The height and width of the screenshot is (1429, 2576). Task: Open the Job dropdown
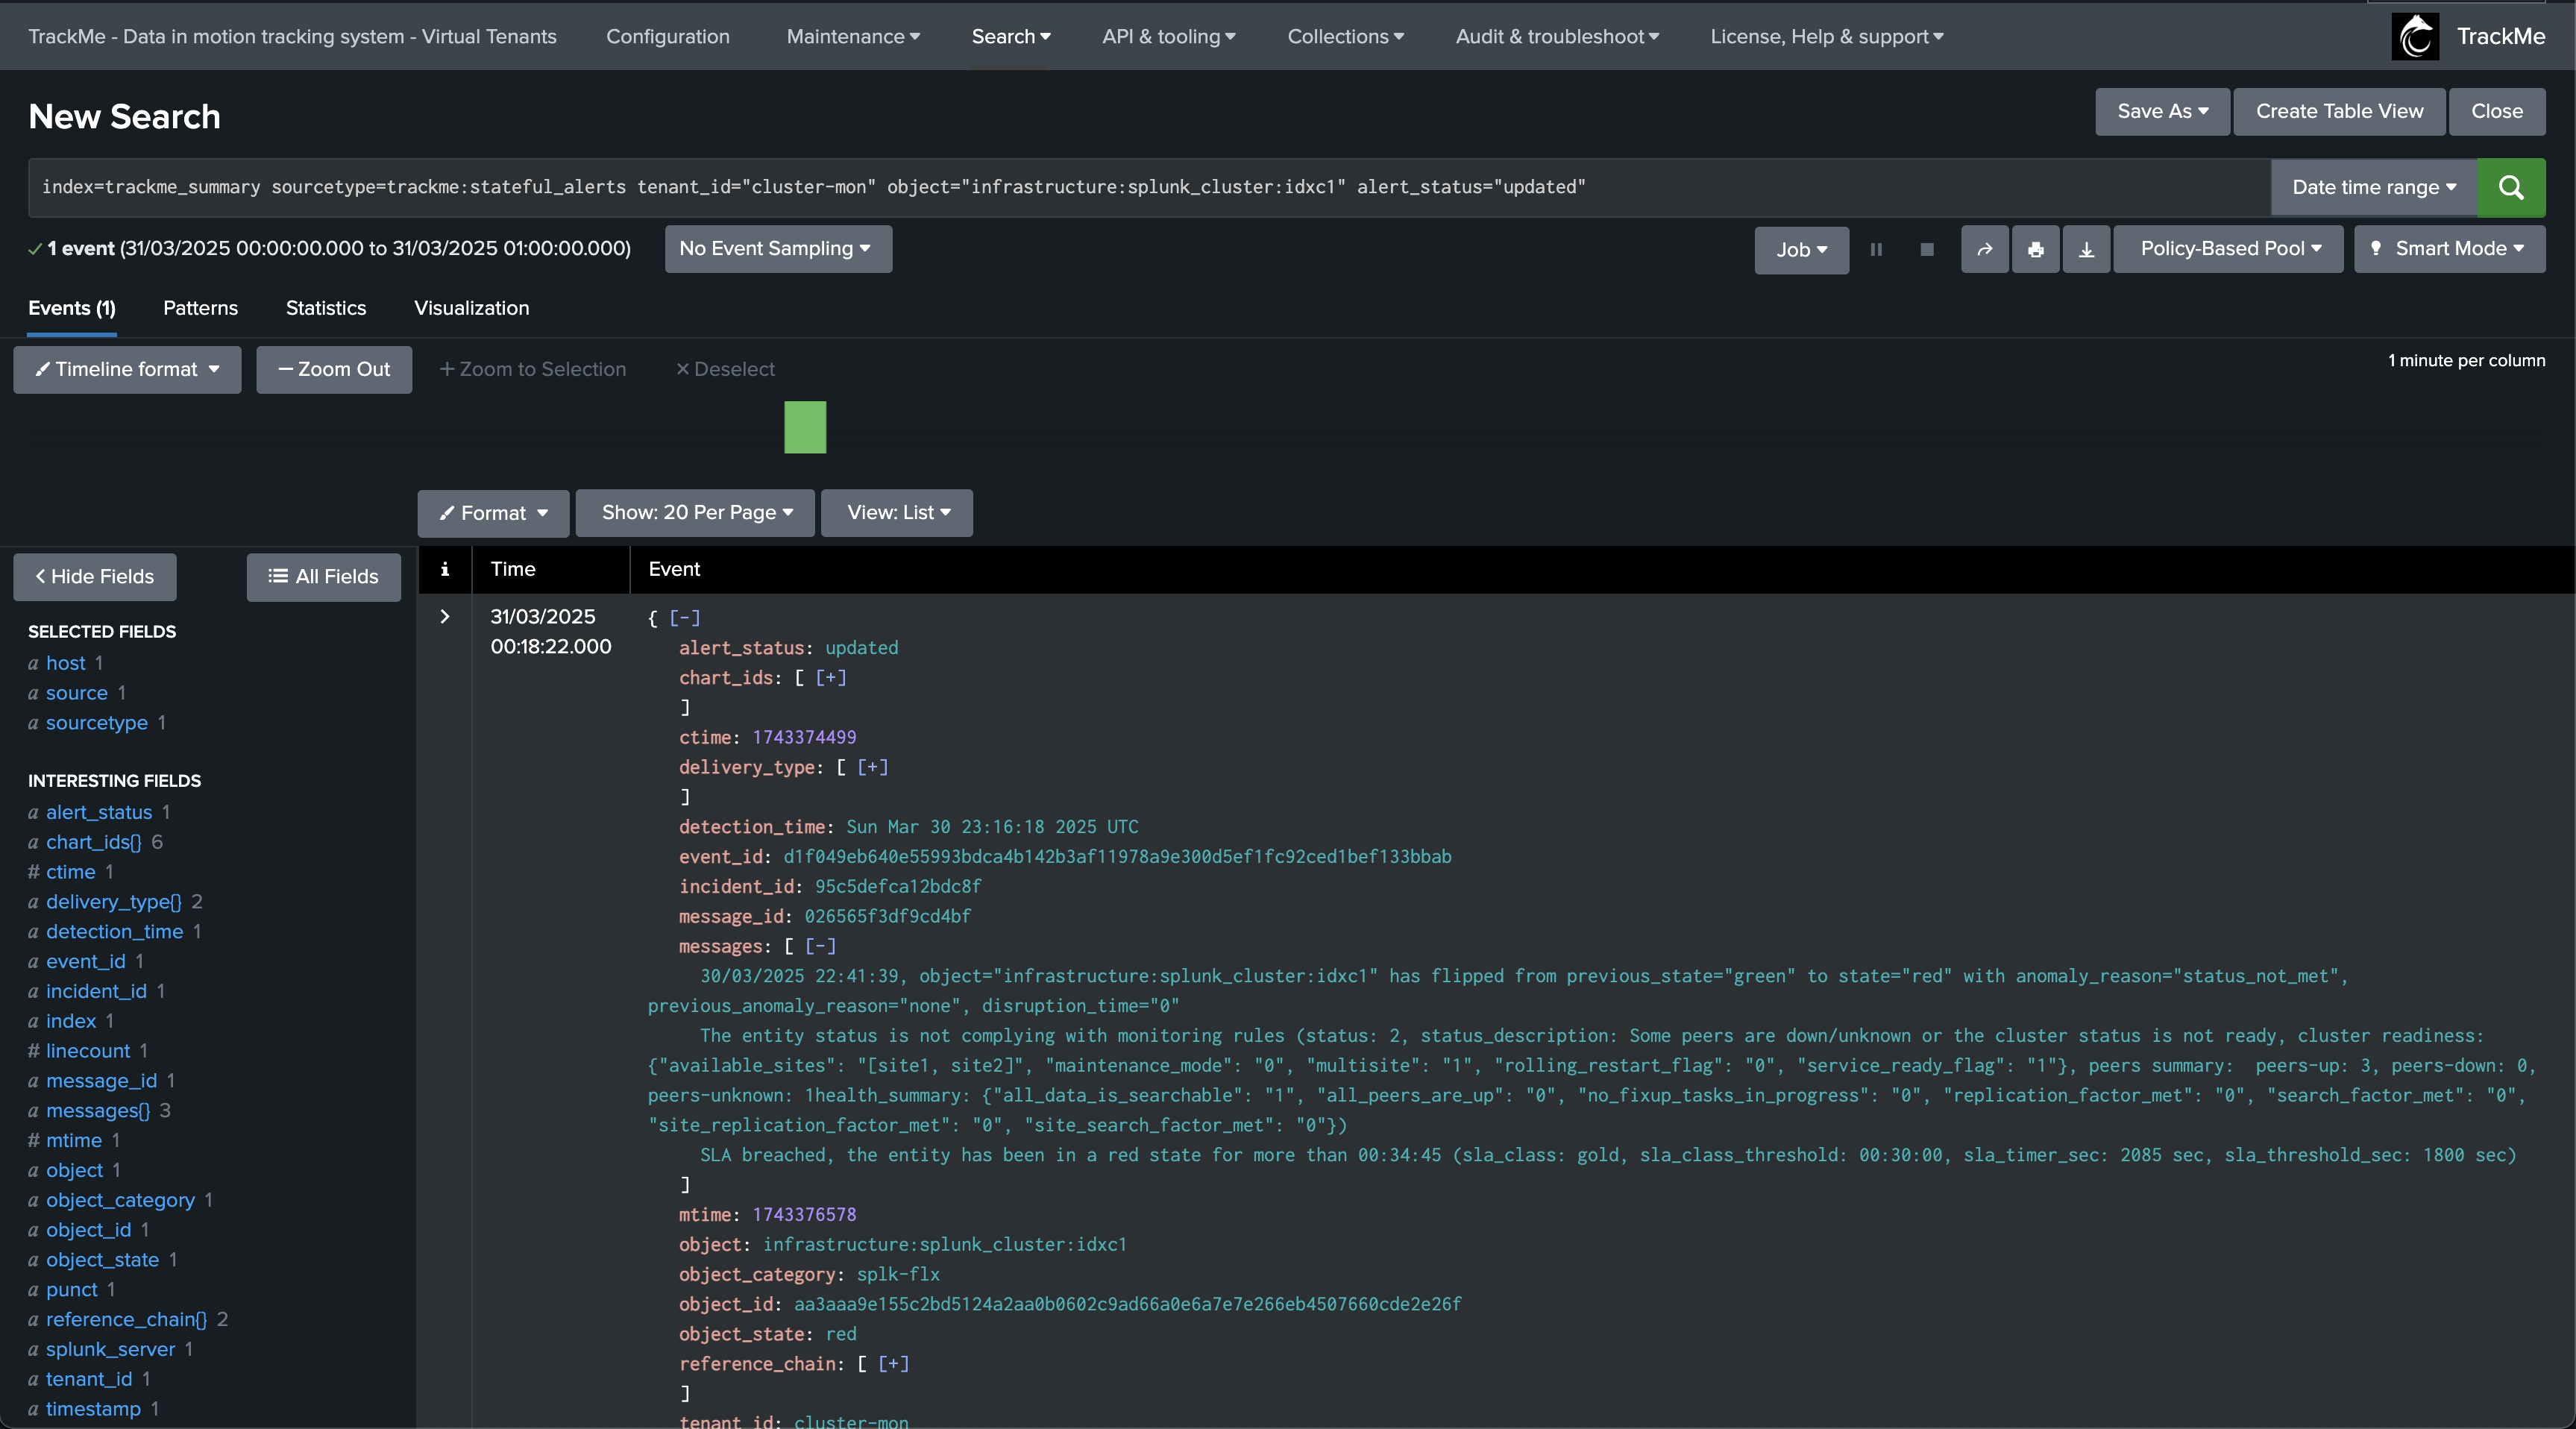[x=1801, y=249]
